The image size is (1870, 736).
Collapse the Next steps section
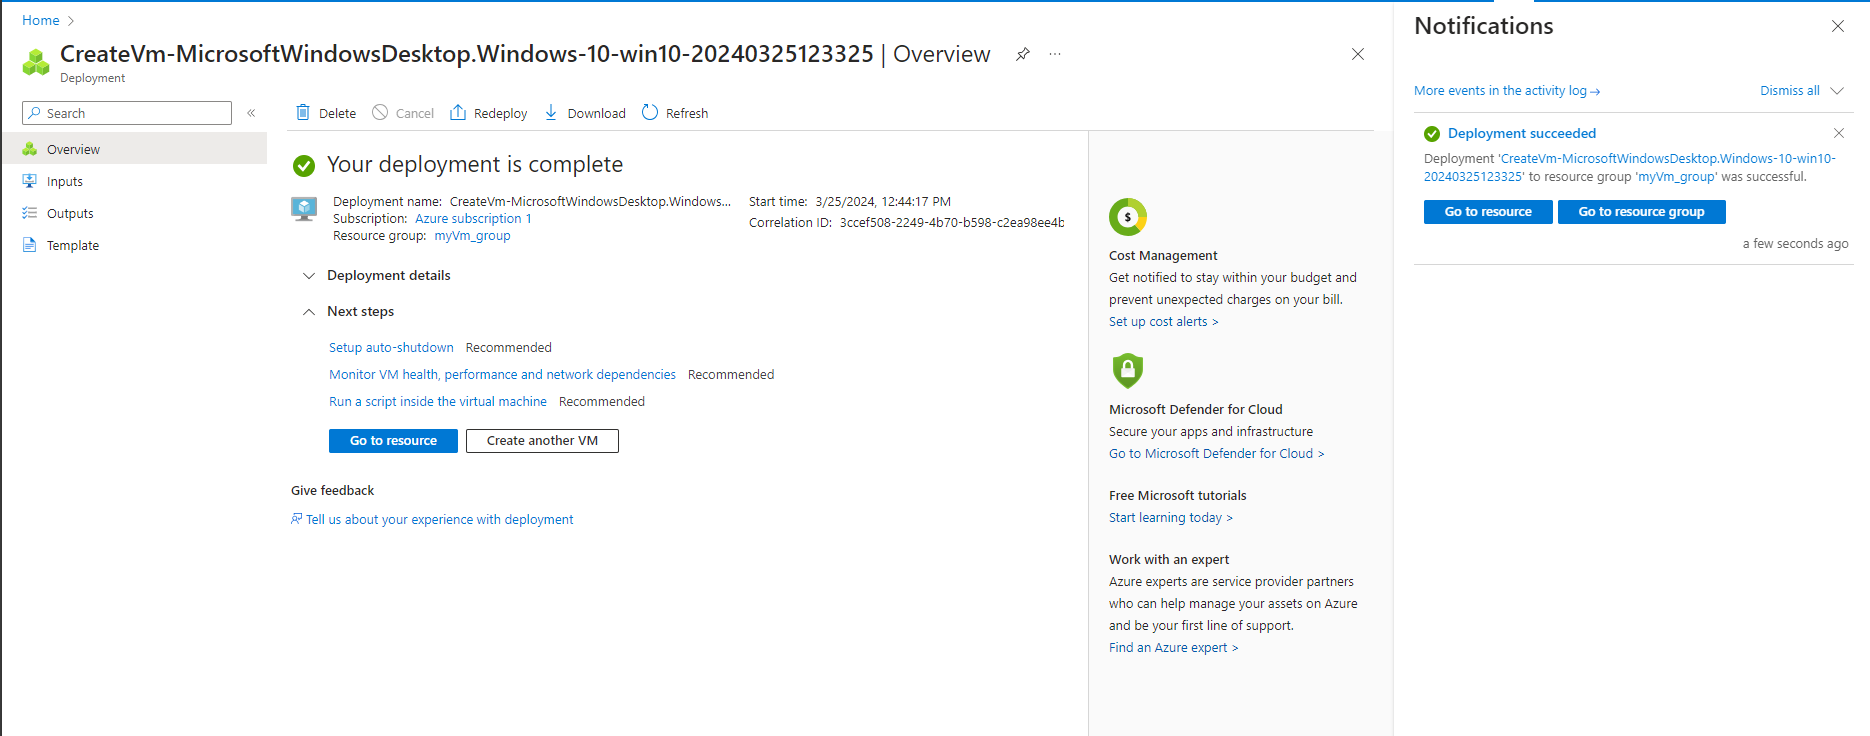(309, 312)
